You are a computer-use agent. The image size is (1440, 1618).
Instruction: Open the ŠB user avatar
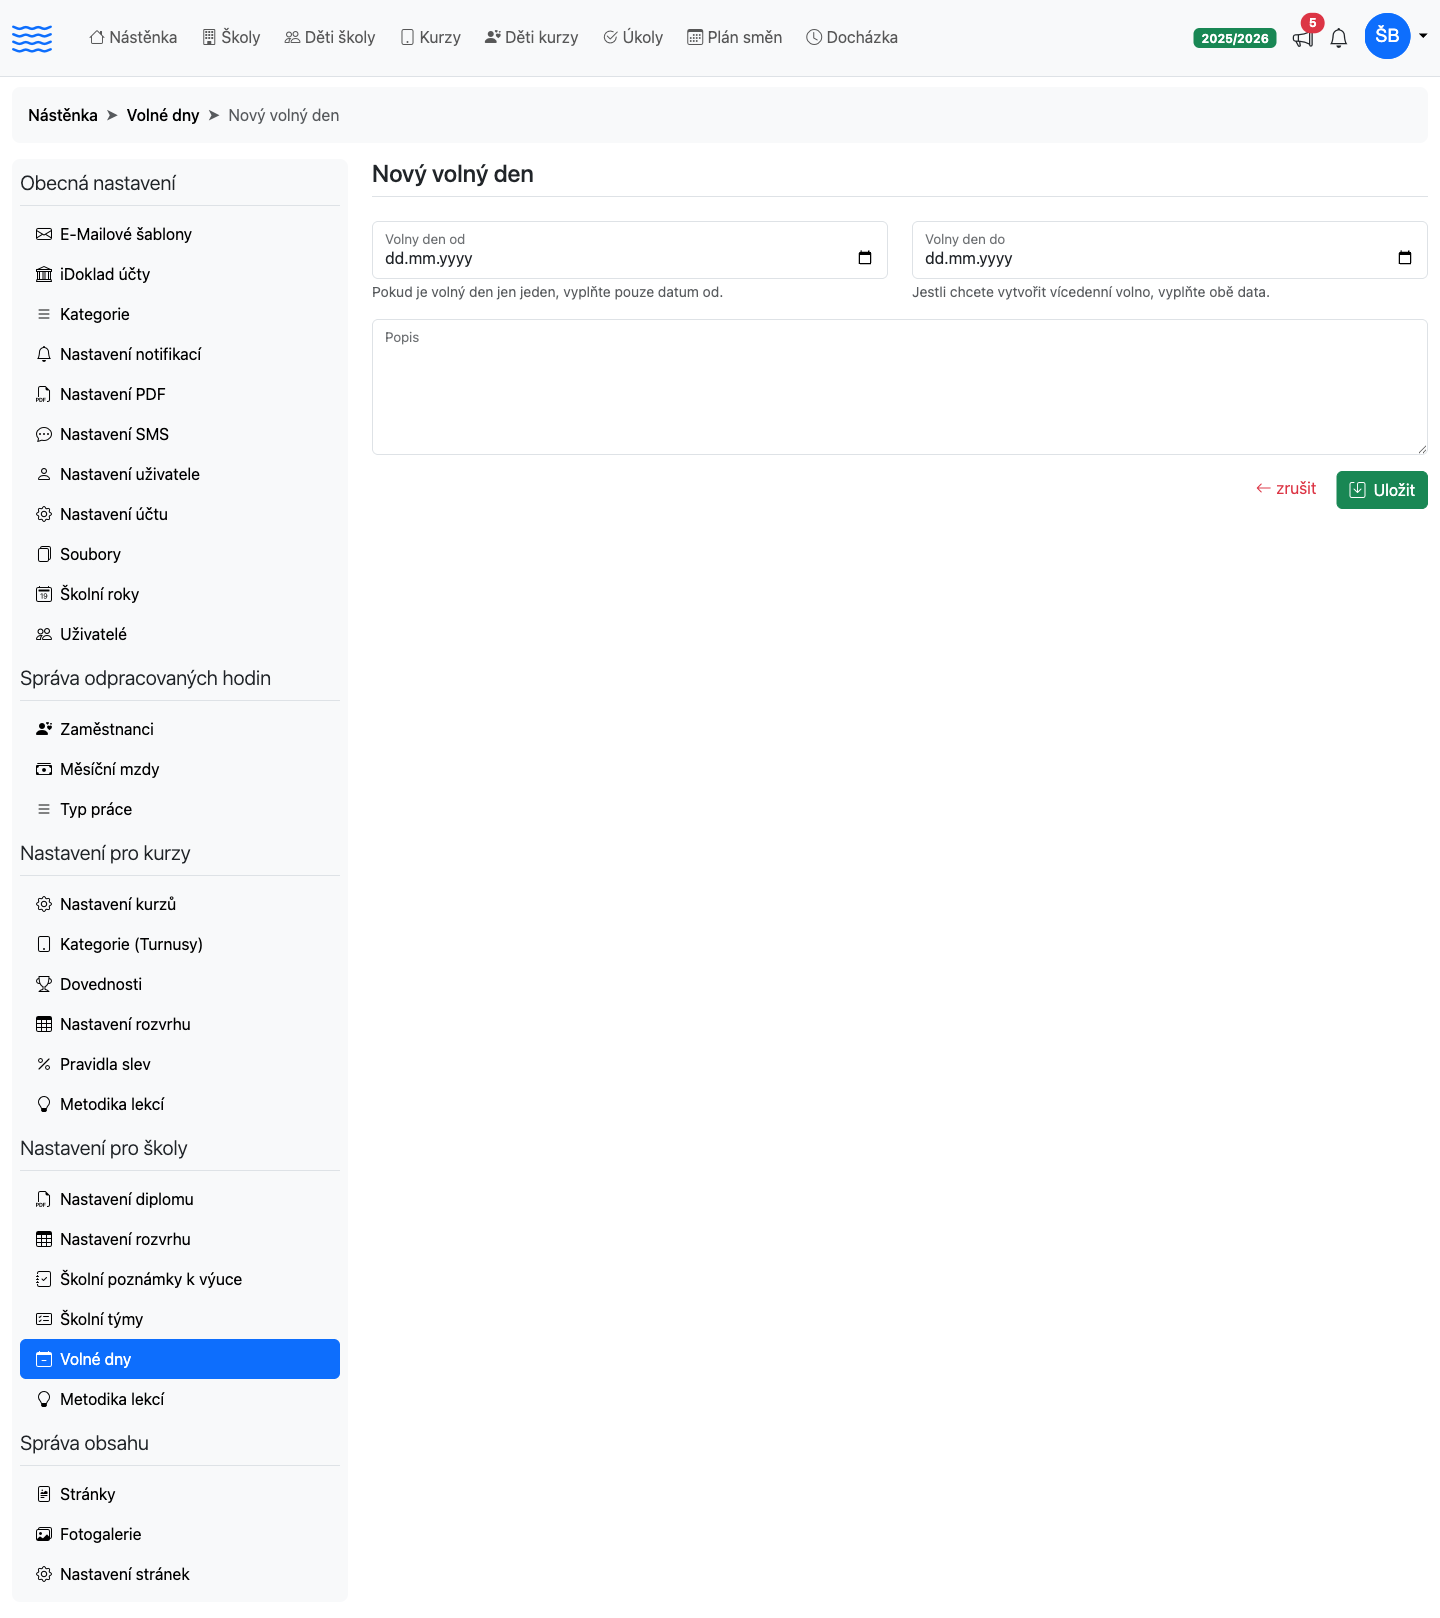tap(1387, 36)
